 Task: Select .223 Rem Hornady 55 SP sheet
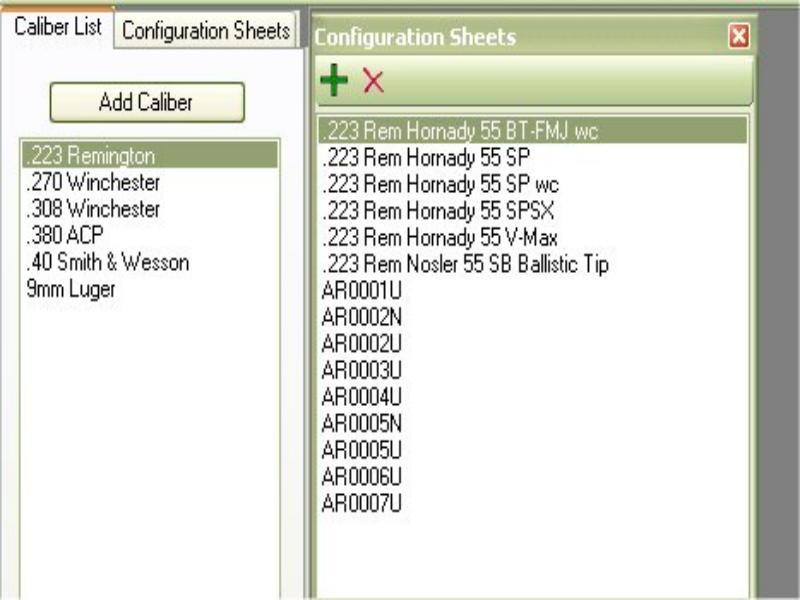533,157
